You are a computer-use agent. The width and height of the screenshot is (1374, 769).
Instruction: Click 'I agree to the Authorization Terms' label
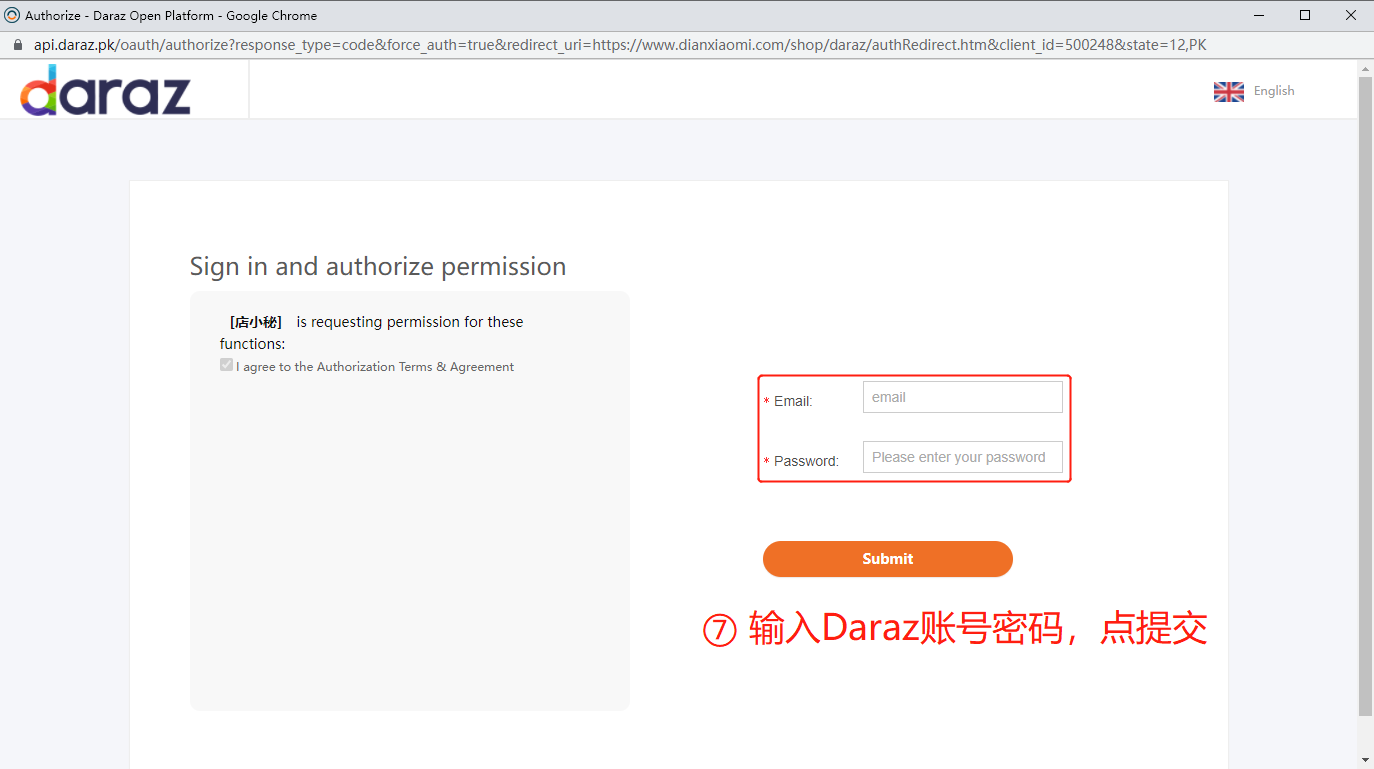[x=375, y=367]
